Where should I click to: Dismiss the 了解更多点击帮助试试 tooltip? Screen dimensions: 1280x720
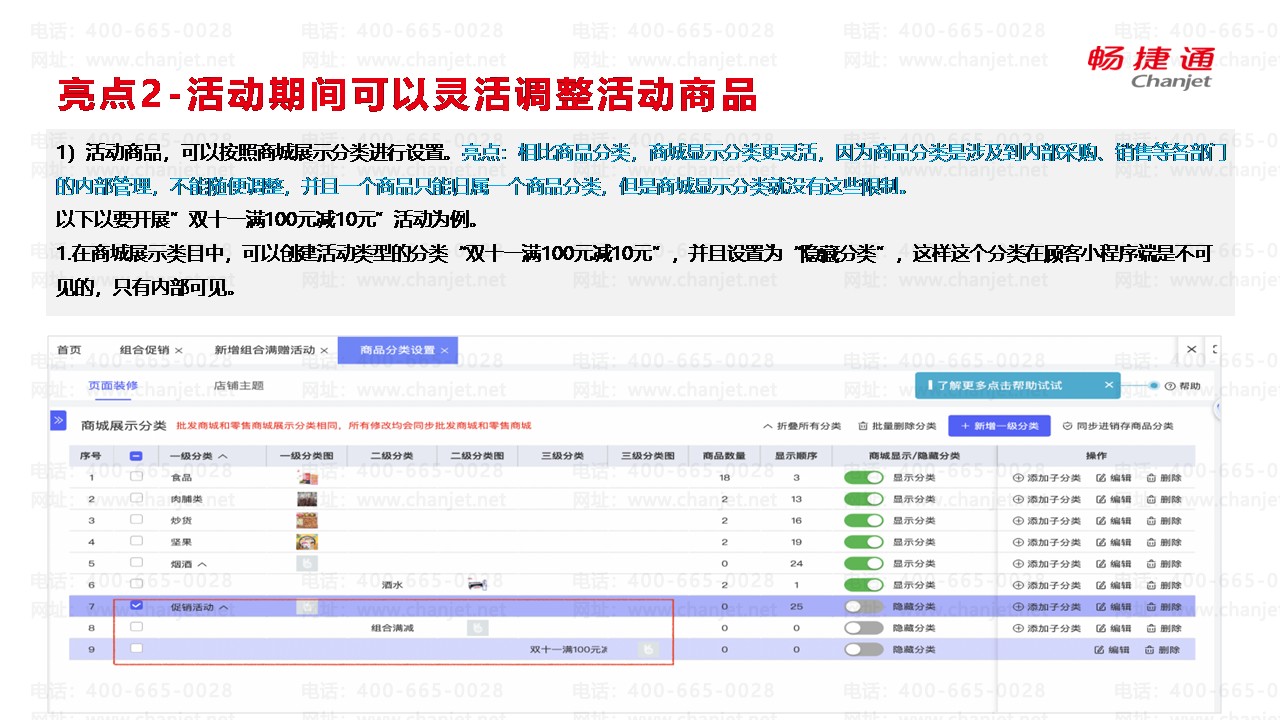click(1108, 385)
